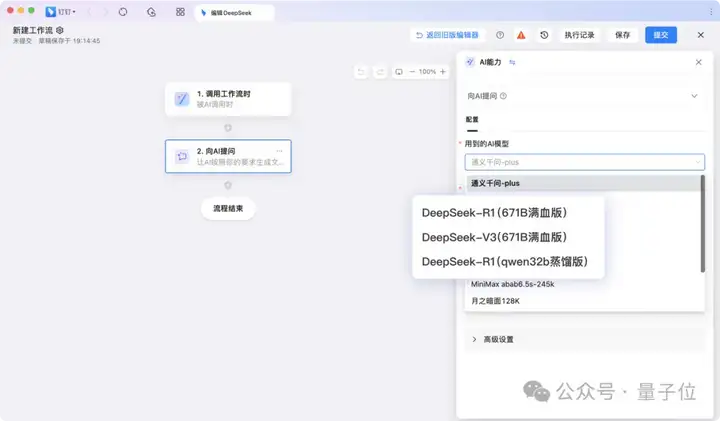Click the blue 提交 submit button
This screenshot has width=720, height=421.
click(661, 35)
